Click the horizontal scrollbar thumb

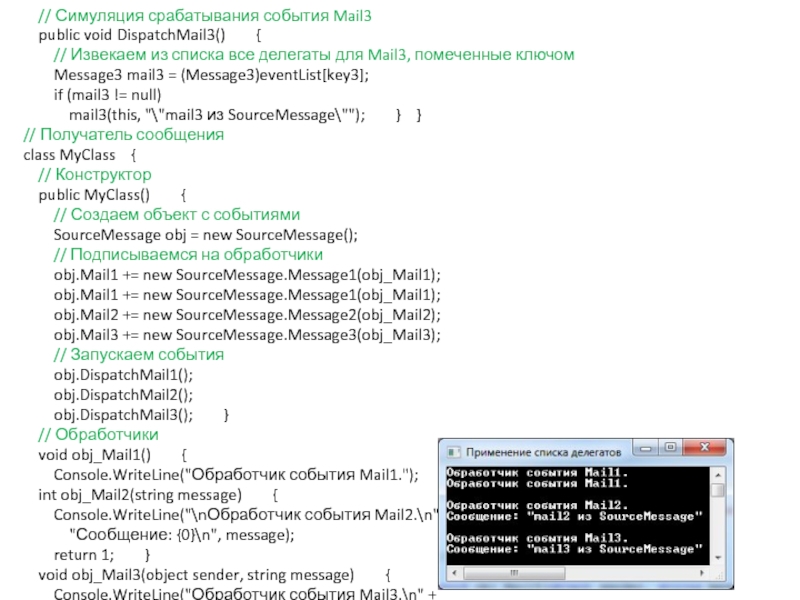(515, 572)
